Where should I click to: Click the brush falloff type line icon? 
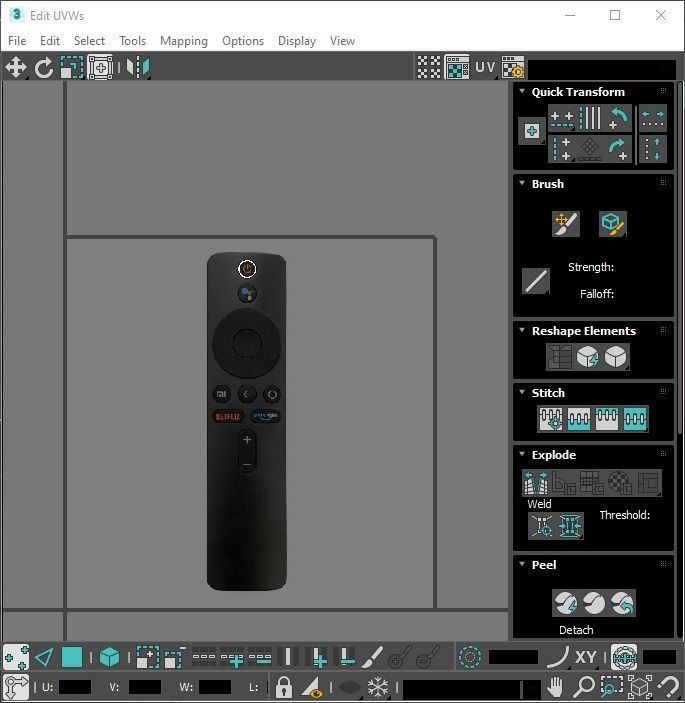pyautogui.click(x=536, y=281)
